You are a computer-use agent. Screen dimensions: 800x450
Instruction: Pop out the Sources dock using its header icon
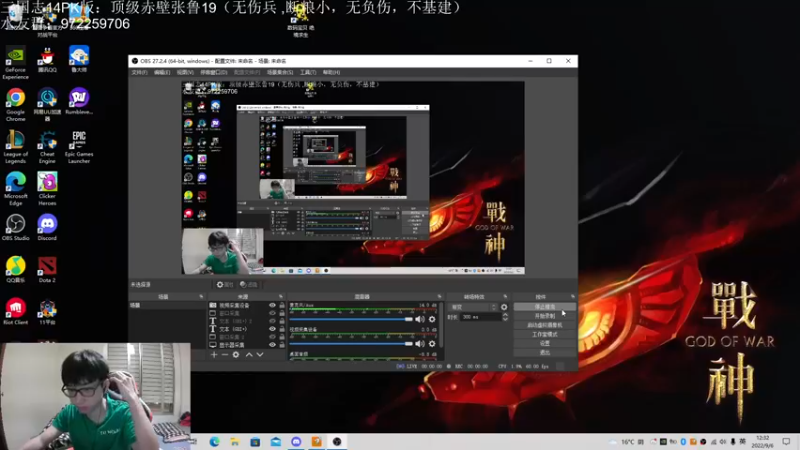(x=281, y=296)
